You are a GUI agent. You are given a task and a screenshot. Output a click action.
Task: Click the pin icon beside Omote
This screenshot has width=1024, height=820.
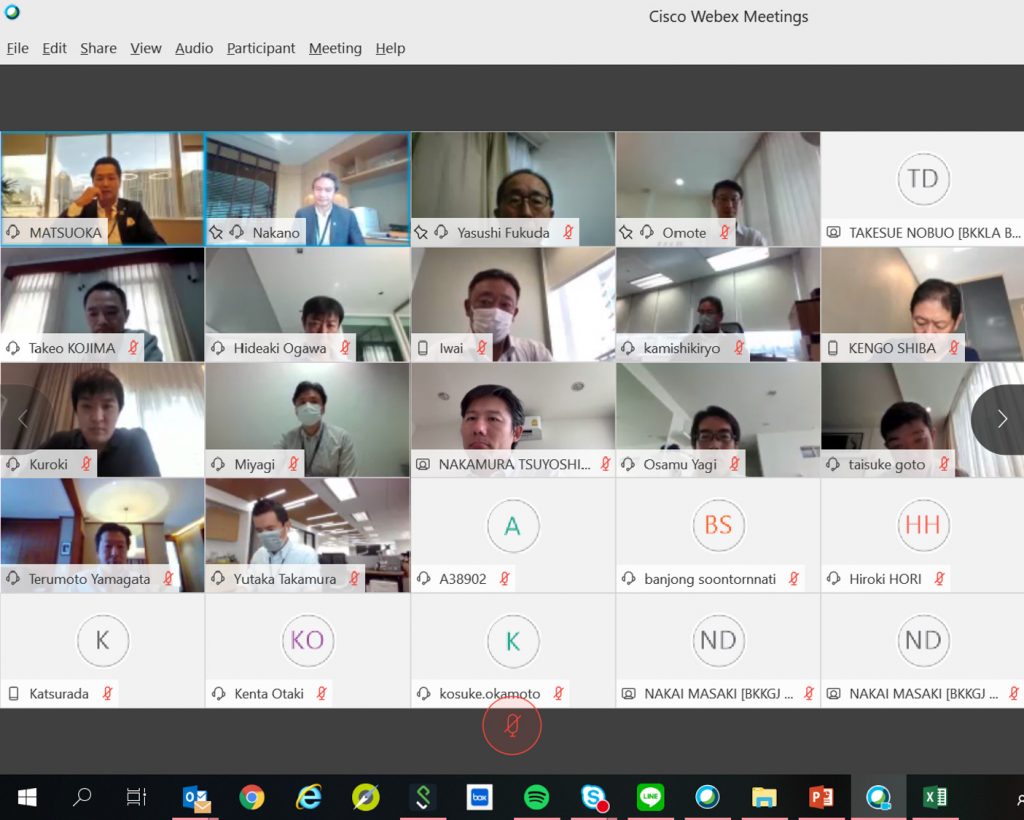(x=626, y=232)
